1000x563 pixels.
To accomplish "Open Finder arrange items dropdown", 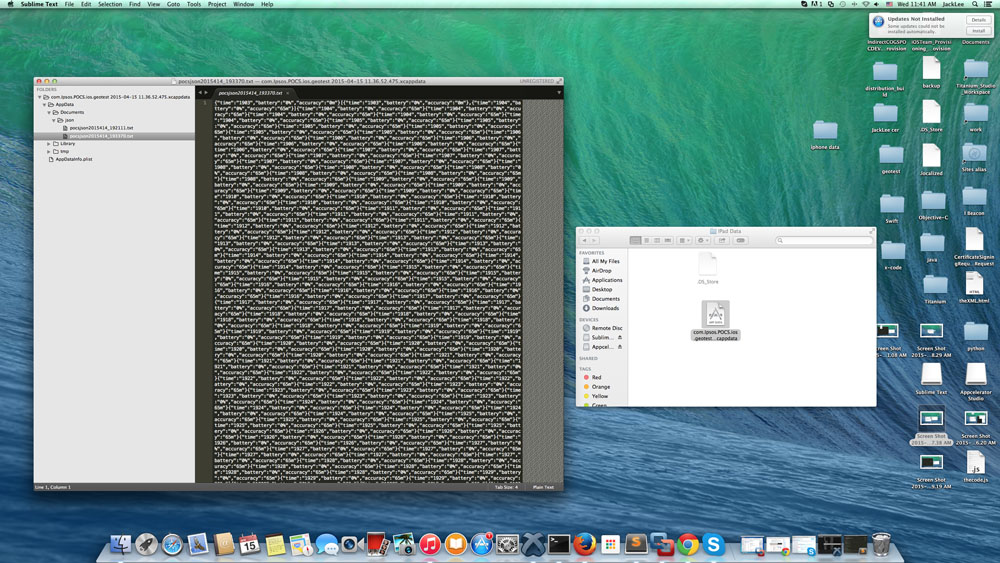I will 684,240.
